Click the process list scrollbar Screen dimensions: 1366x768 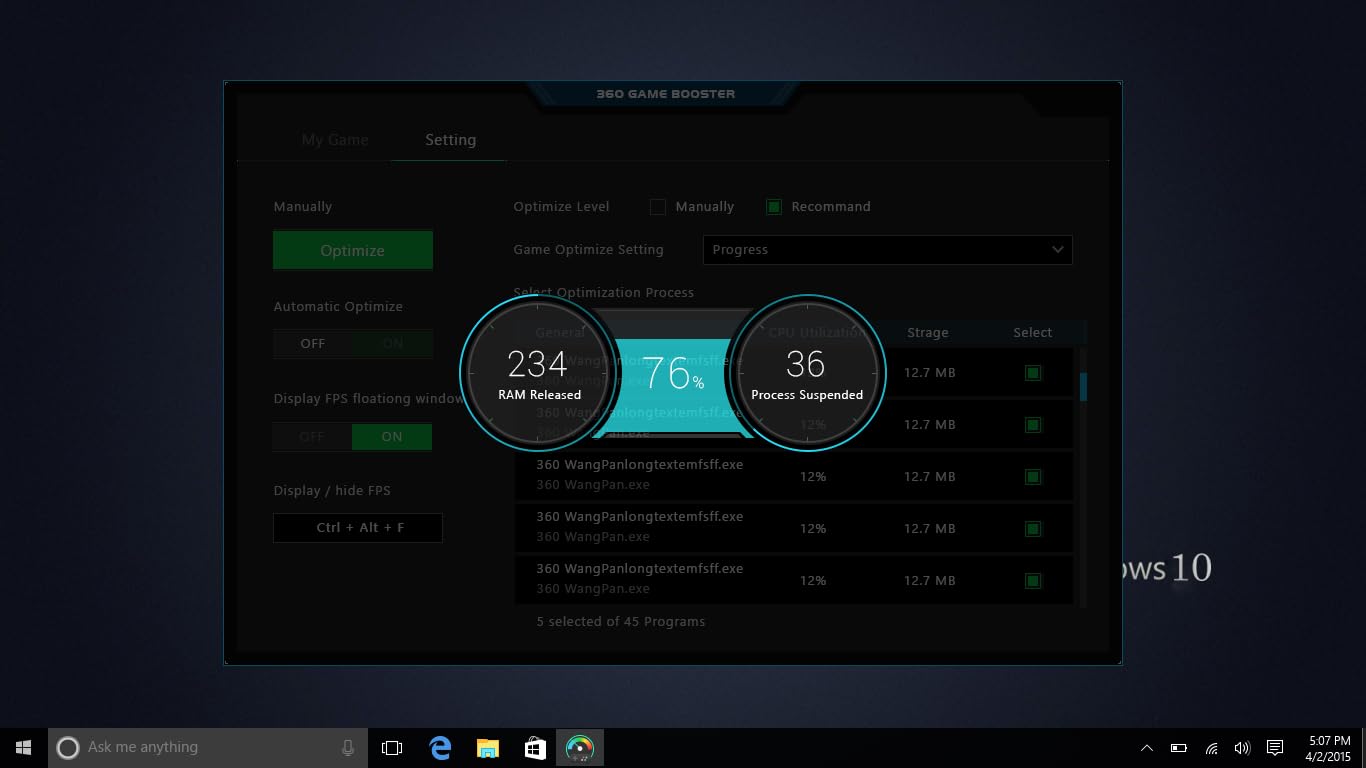click(x=1083, y=385)
